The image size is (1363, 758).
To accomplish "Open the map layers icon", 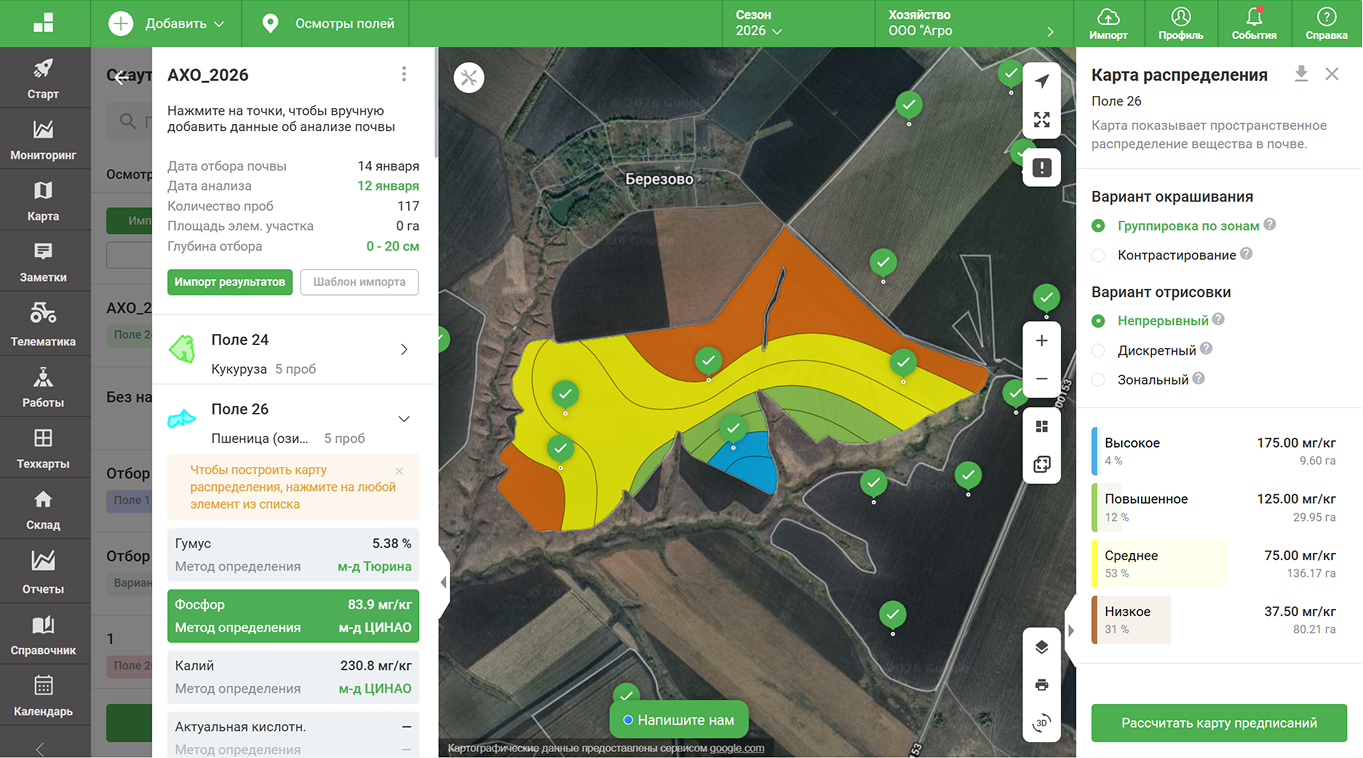I will click(1042, 647).
